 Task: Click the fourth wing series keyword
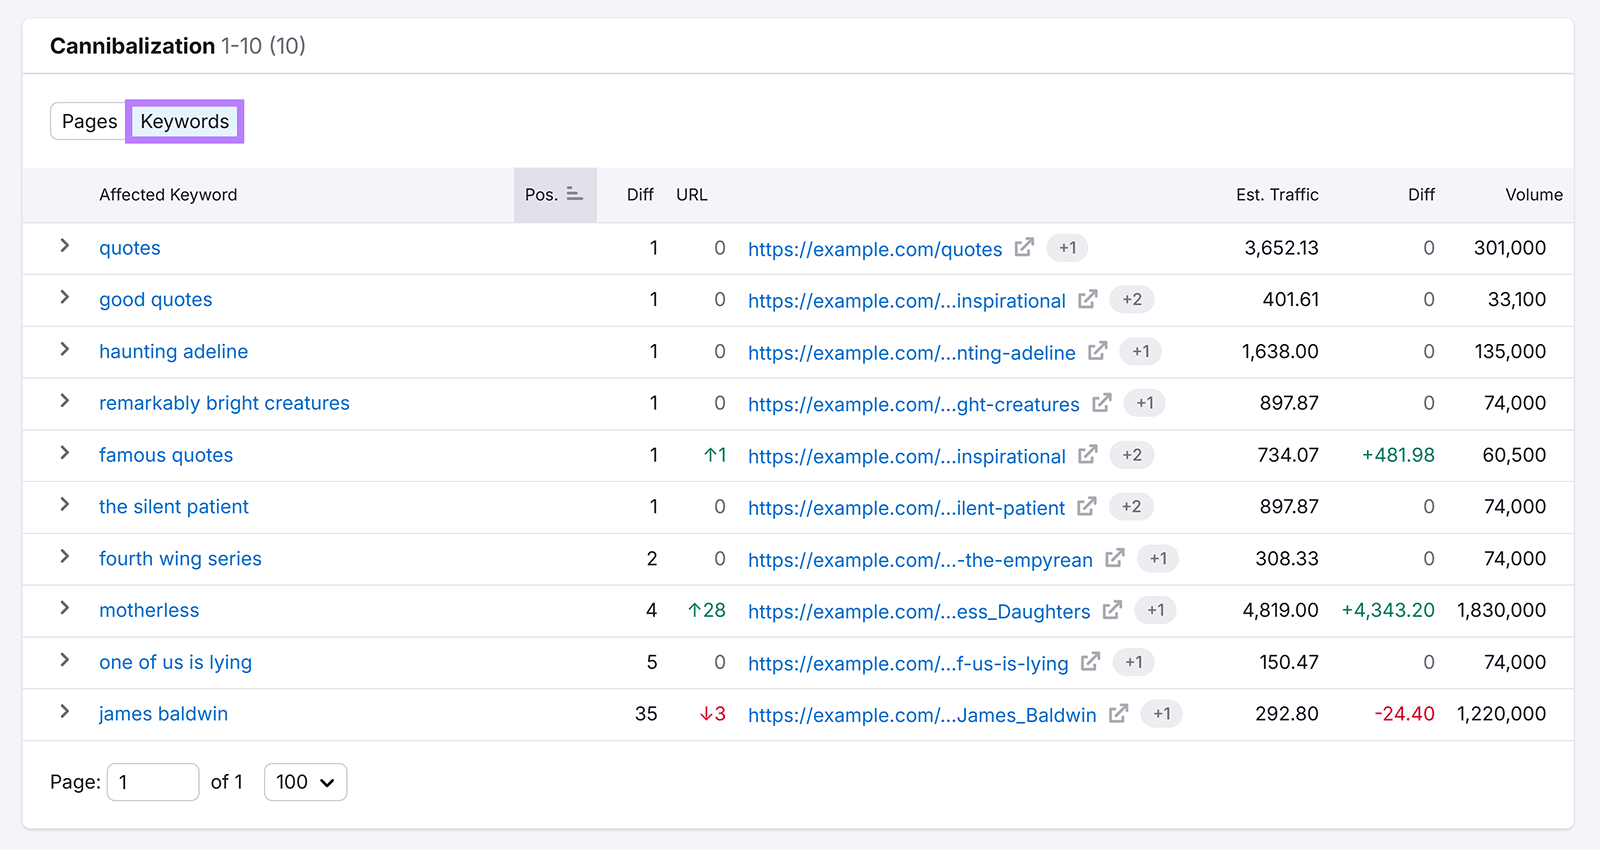[180, 559]
